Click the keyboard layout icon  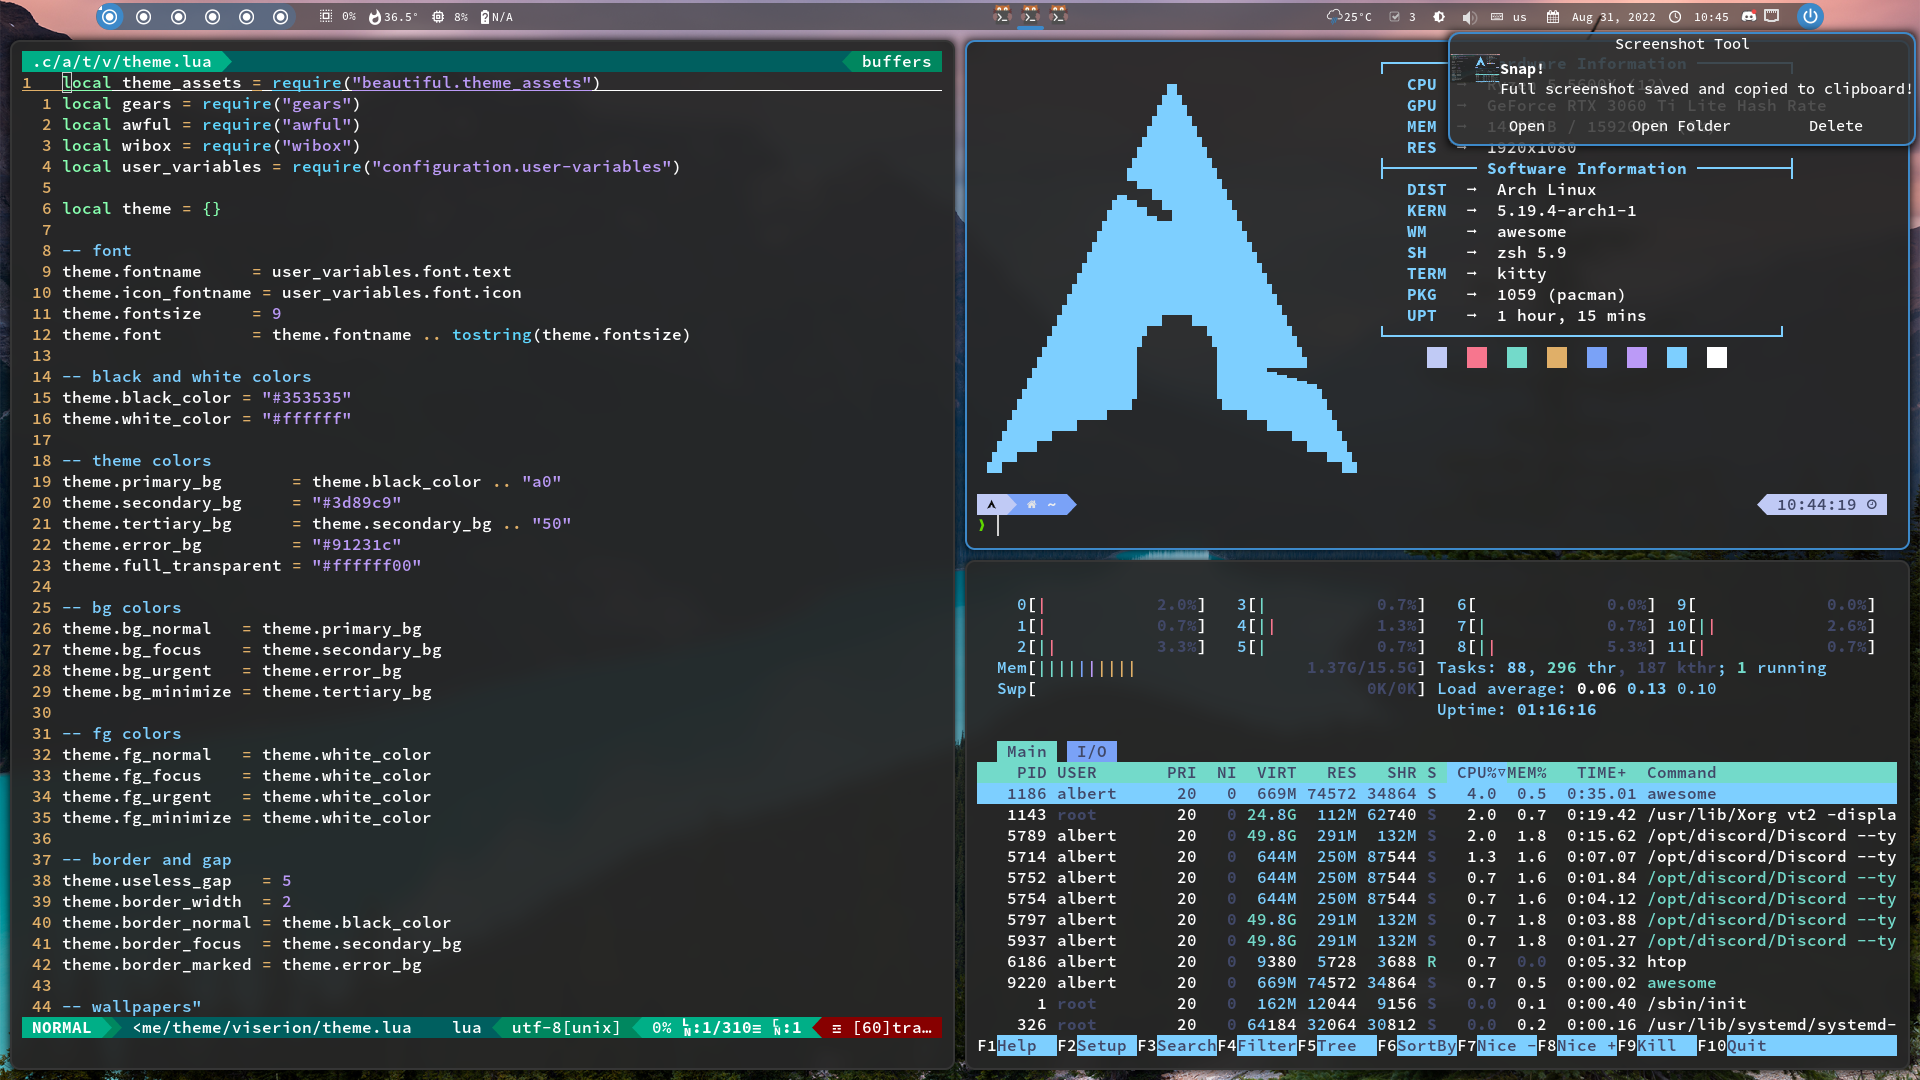click(x=1497, y=17)
